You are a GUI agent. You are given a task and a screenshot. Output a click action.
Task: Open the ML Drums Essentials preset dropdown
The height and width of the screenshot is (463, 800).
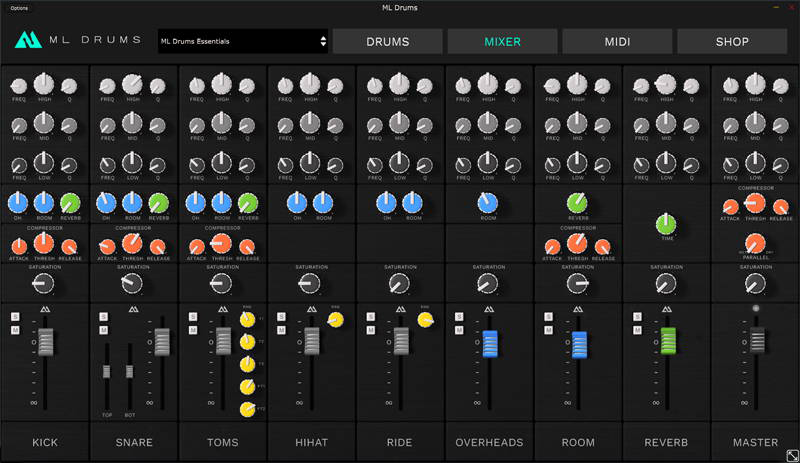coord(242,41)
